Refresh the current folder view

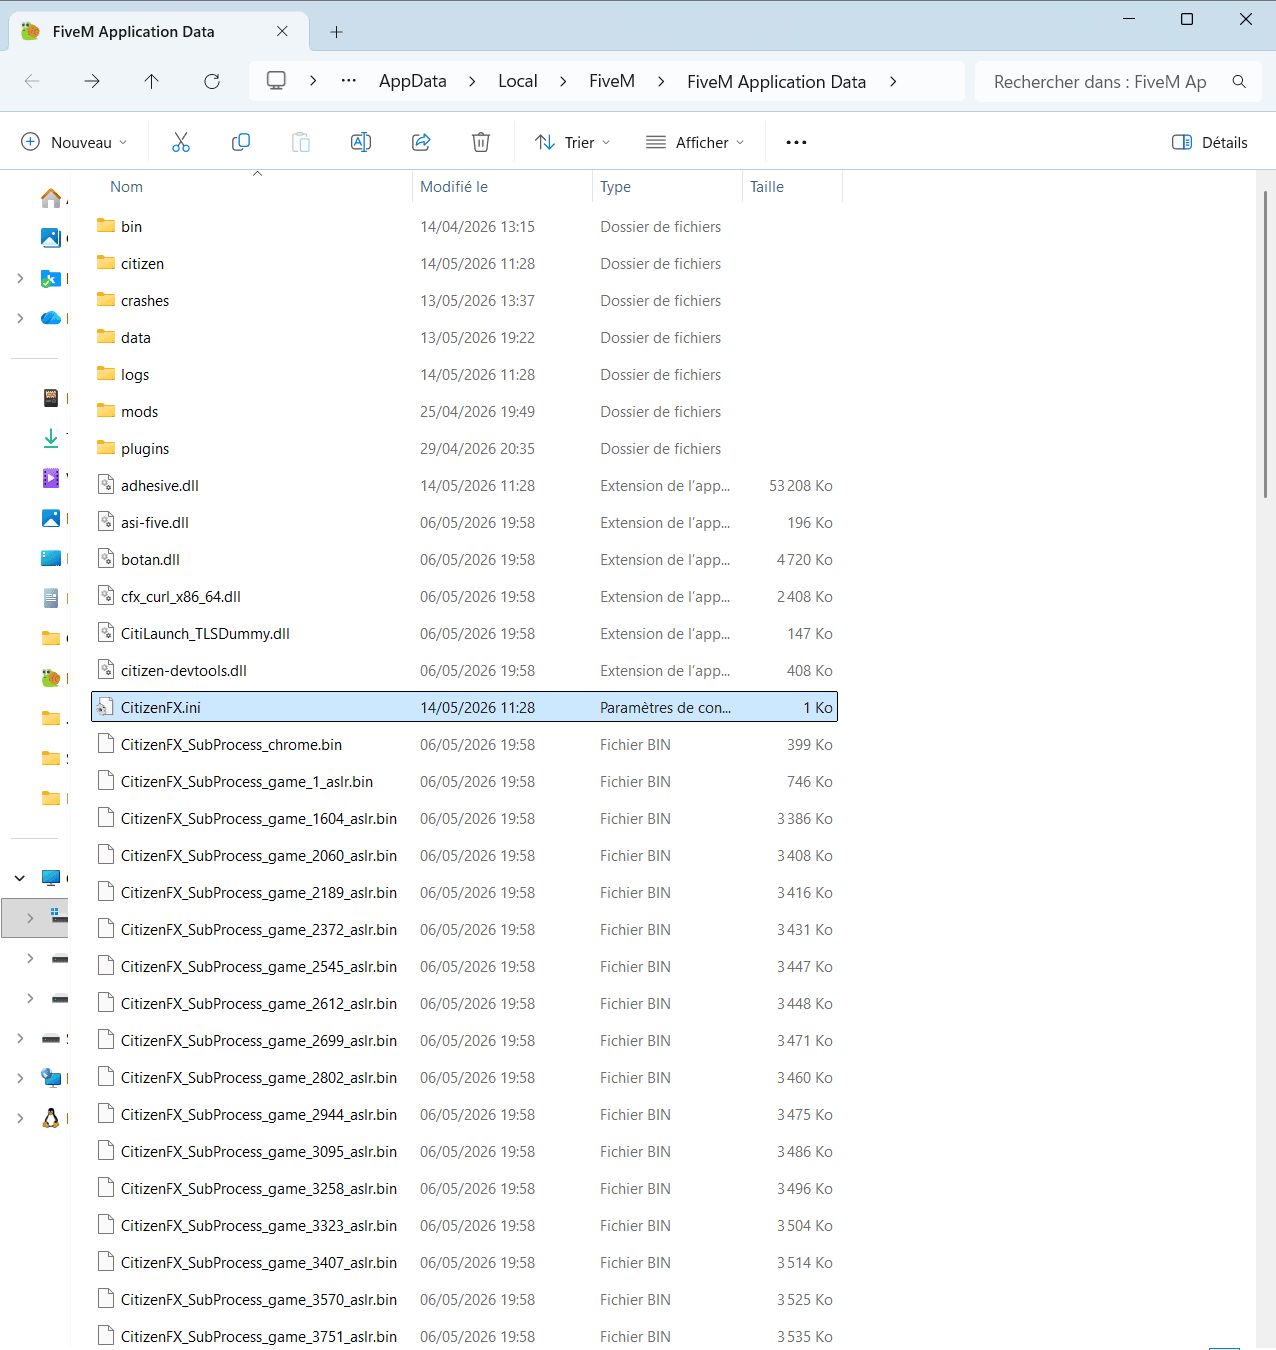click(212, 81)
